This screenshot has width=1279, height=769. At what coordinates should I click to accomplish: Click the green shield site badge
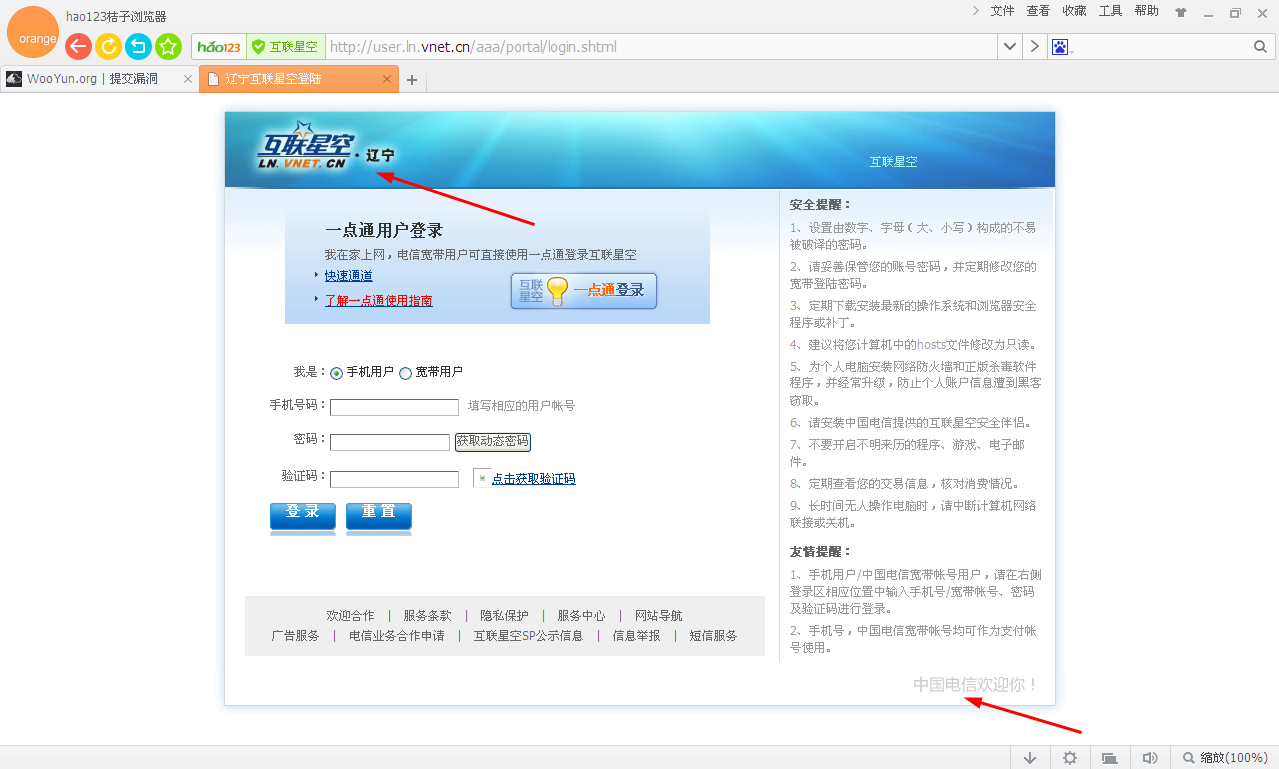tap(285, 47)
